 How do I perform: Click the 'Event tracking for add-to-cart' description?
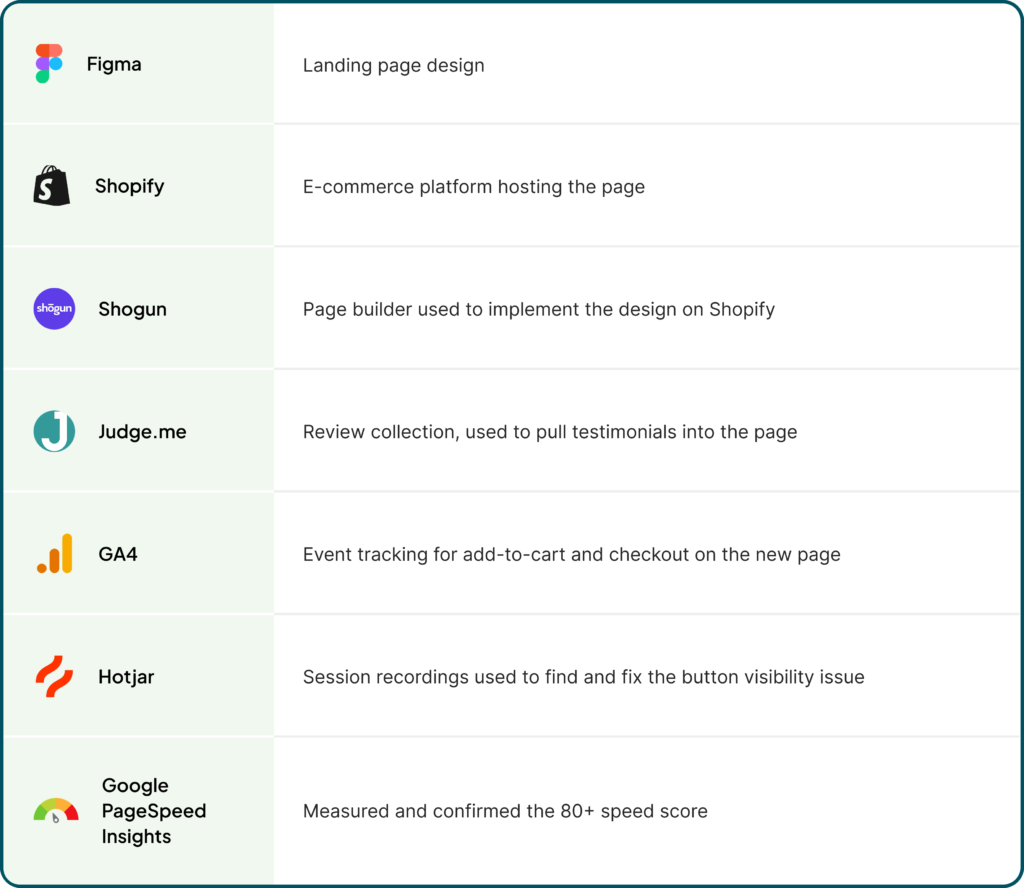point(571,554)
